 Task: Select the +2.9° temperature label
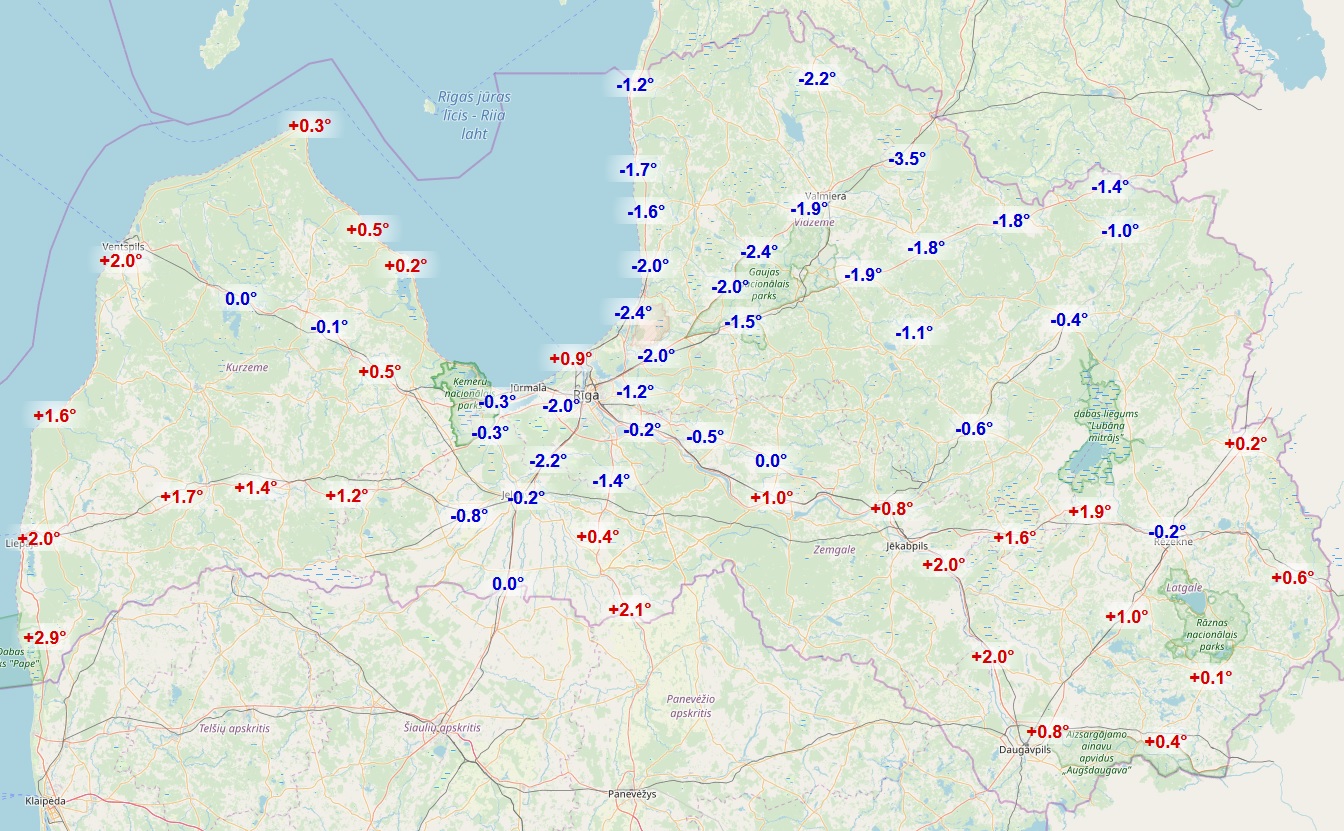(x=45, y=637)
